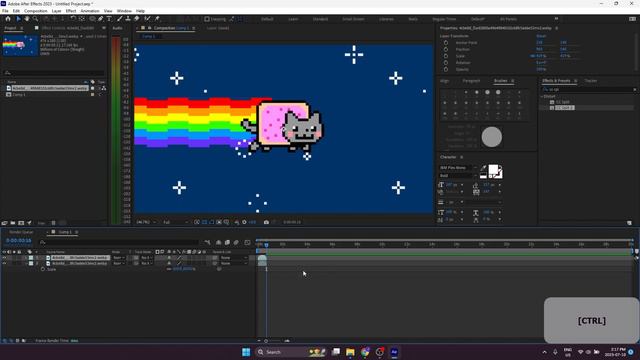Select the Rotation tool

coord(73,19)
